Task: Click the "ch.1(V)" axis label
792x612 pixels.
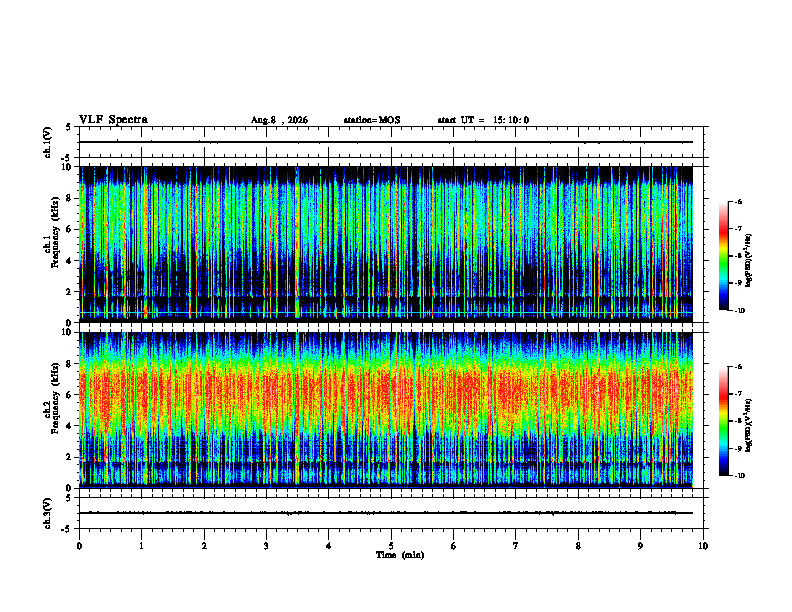Action: coord(48,142)
